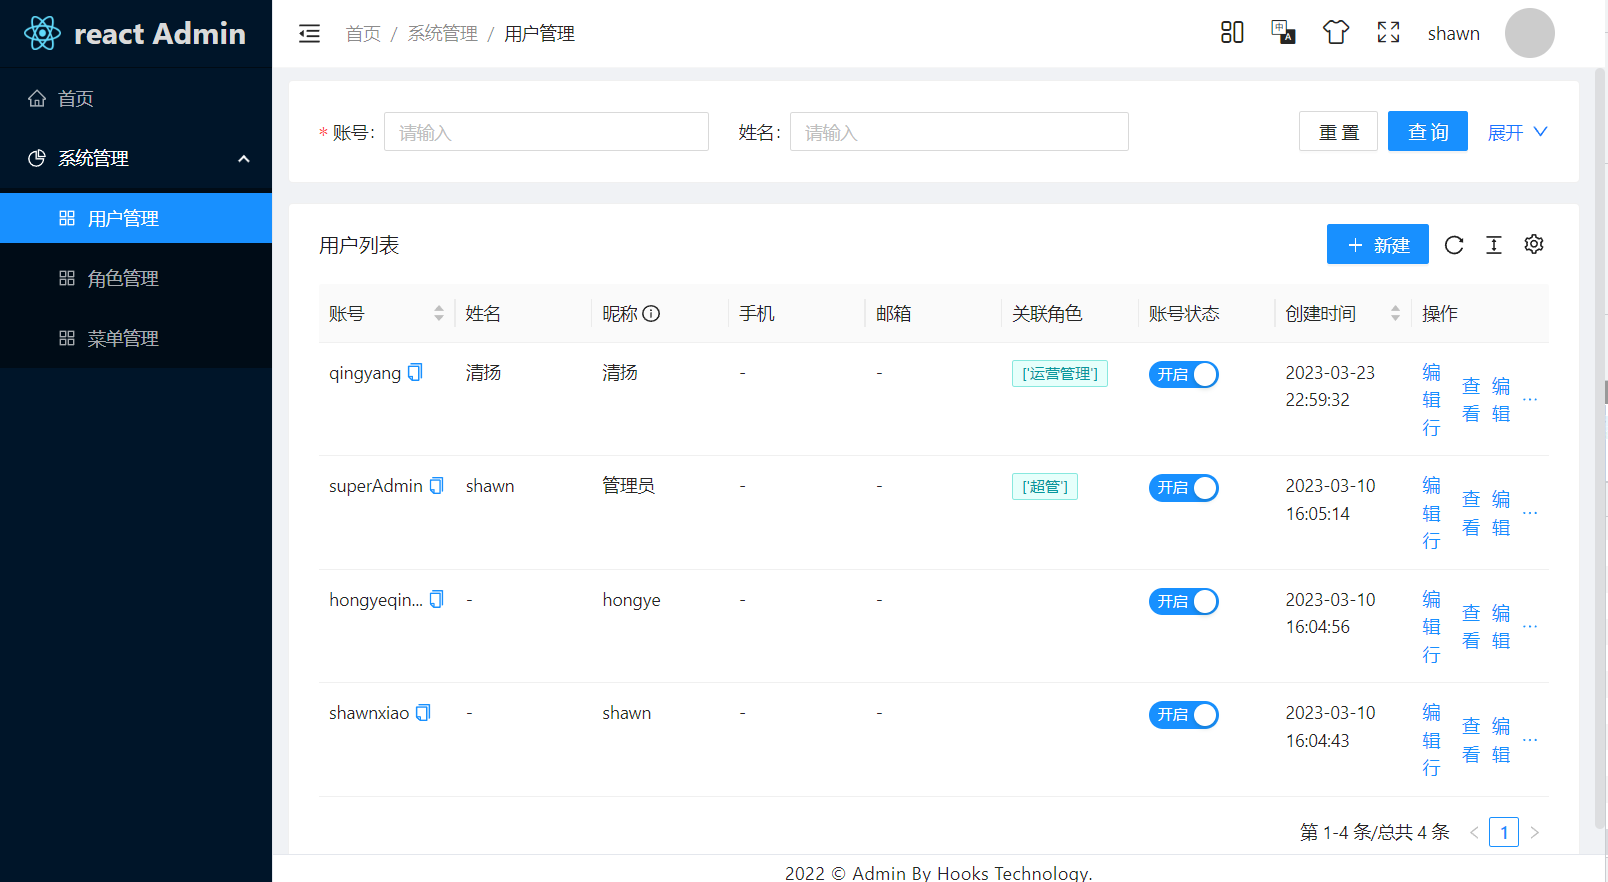Open the table column settings gear

1534,244
